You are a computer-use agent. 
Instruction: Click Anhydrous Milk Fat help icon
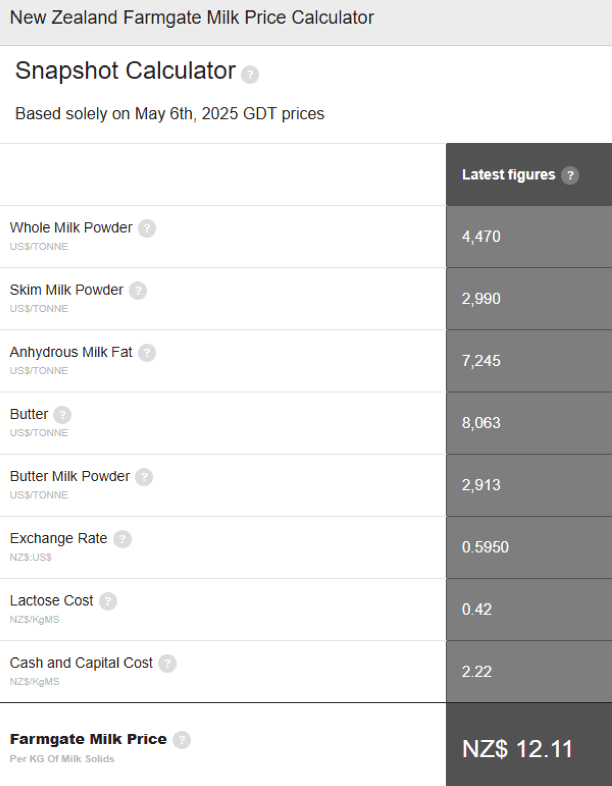[147, 352]
